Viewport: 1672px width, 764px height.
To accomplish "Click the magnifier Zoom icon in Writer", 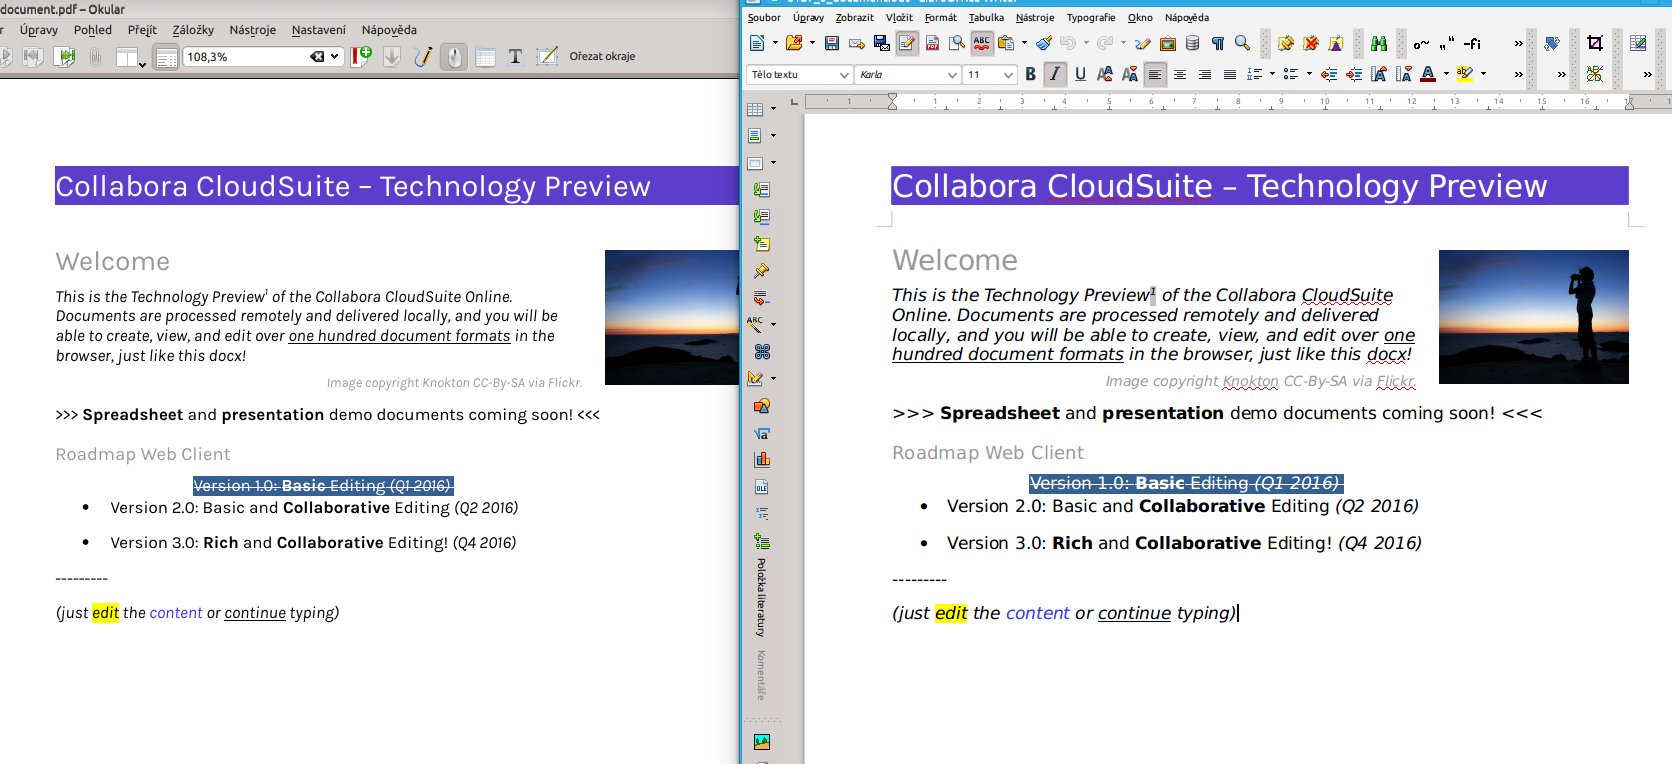I will [1242, 43].
